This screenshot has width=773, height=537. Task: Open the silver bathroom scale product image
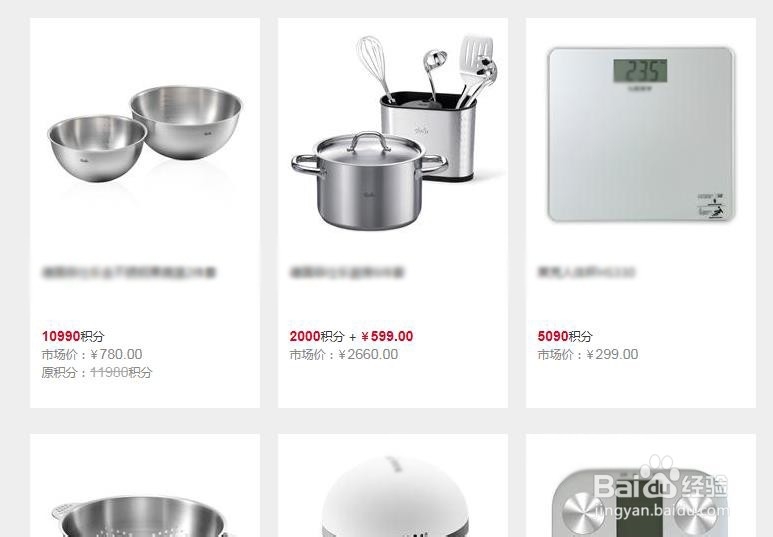coord(641,134)
